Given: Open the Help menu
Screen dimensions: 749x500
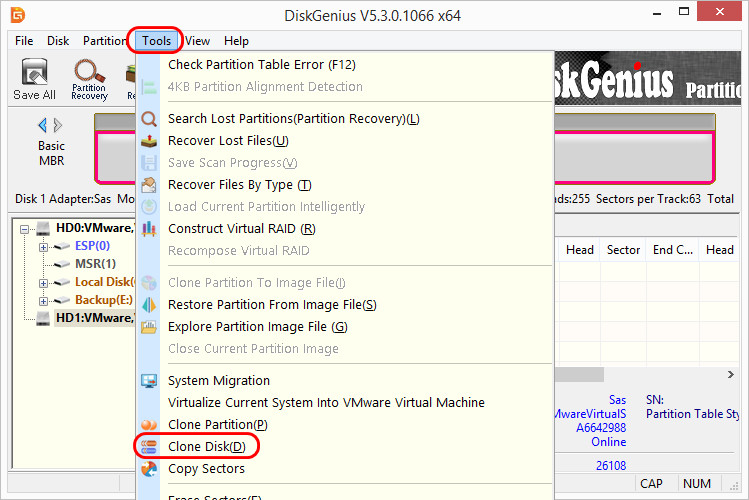Looking at the screenshot, I should [x=236, y=41].
